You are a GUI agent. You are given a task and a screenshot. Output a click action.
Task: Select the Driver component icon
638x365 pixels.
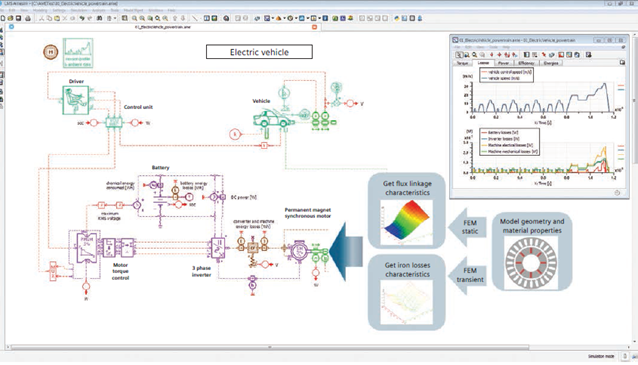tap(76, 100)
